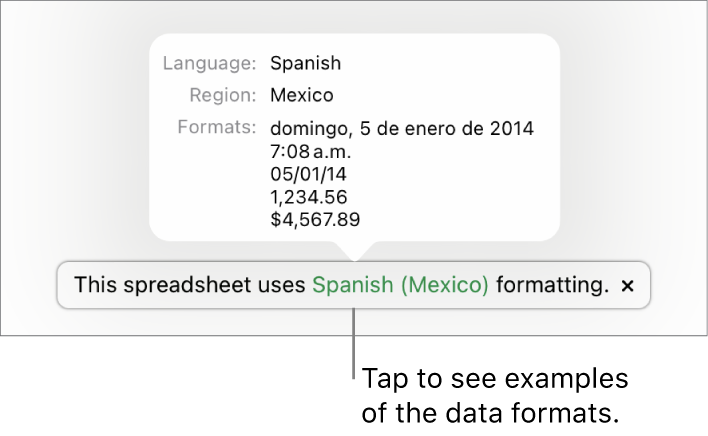Viewport: 708px width, 436px height.
Task: Tap the green Spanish (Mexico) link
Action: point(400,286)
